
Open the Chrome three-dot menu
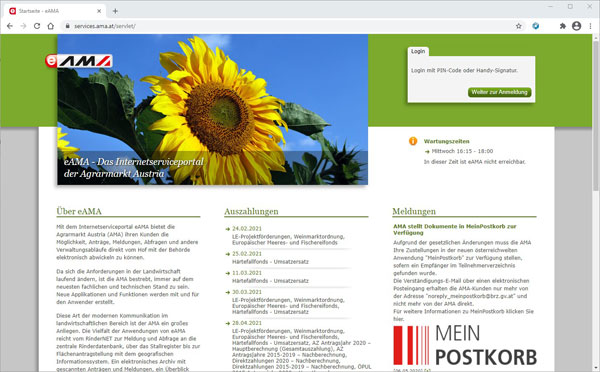[590, 26]
